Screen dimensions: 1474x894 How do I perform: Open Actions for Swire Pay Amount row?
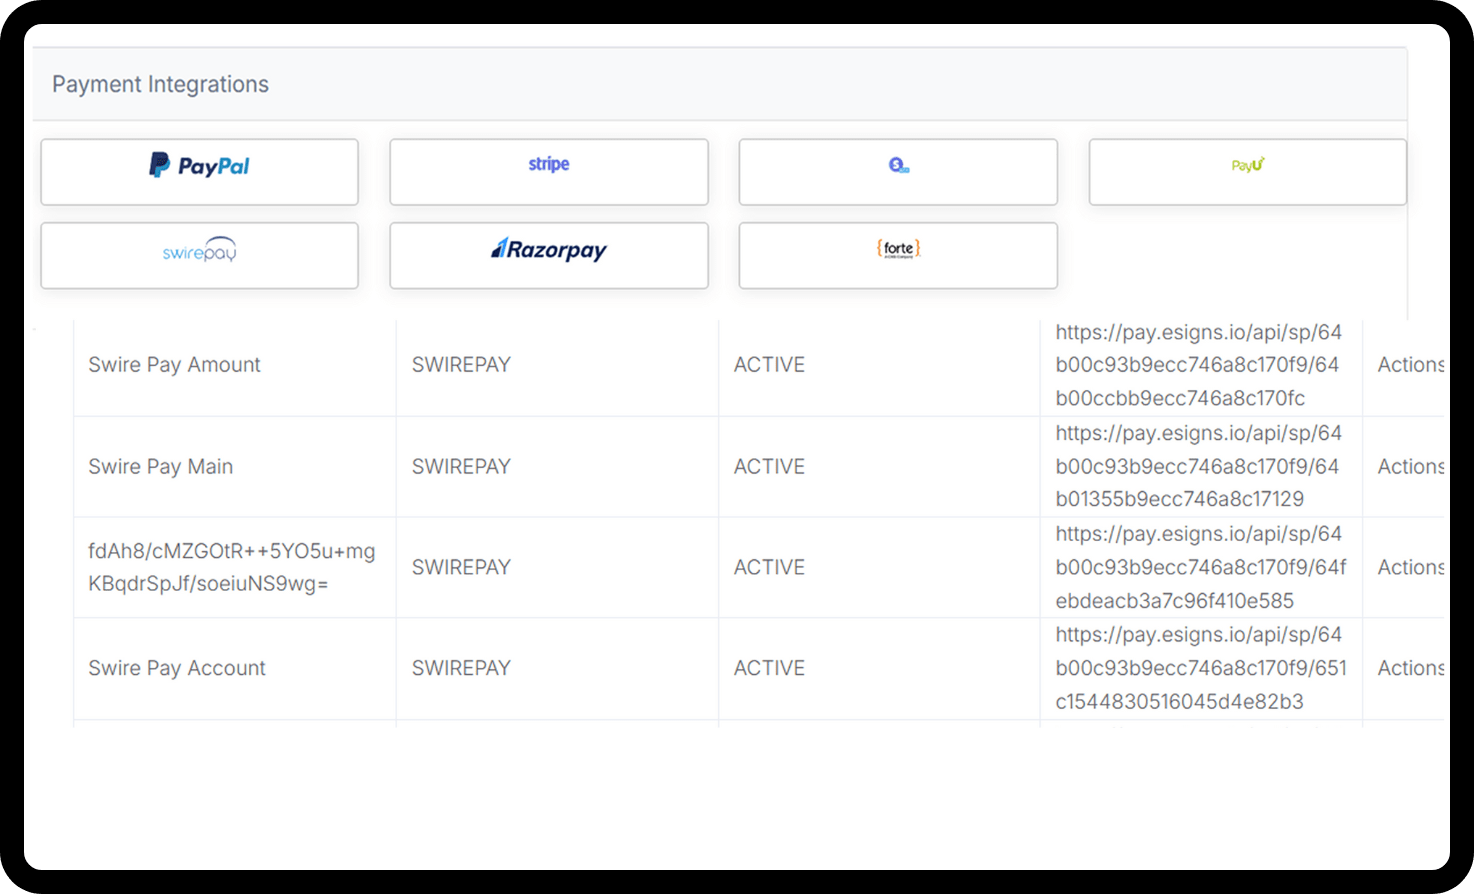pos(1410,365)
